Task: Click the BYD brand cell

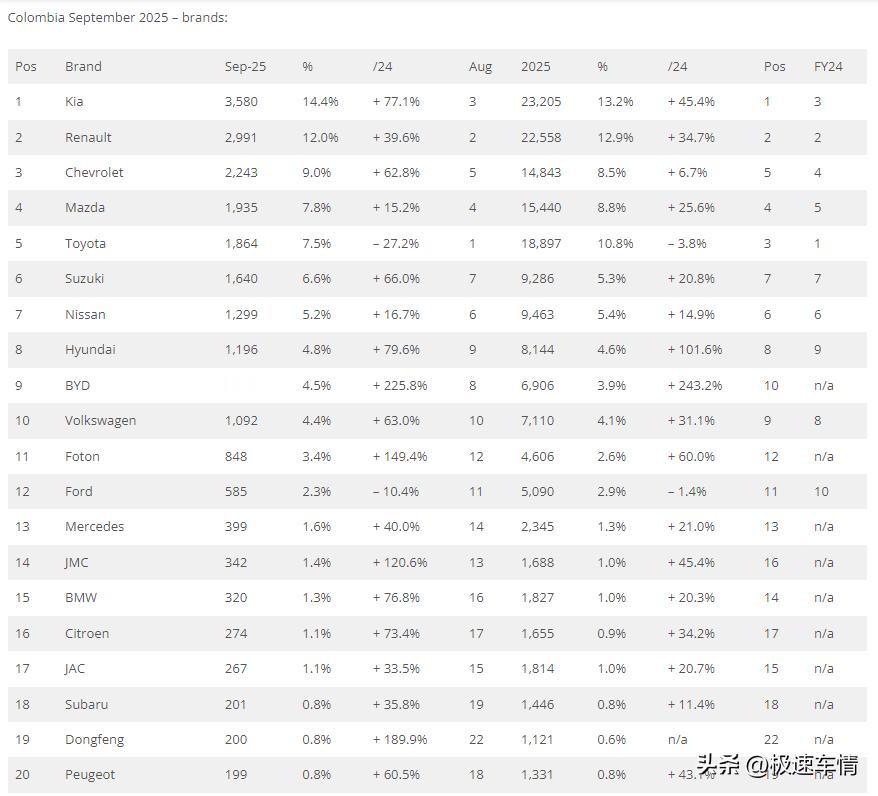Action: (77, 386)
